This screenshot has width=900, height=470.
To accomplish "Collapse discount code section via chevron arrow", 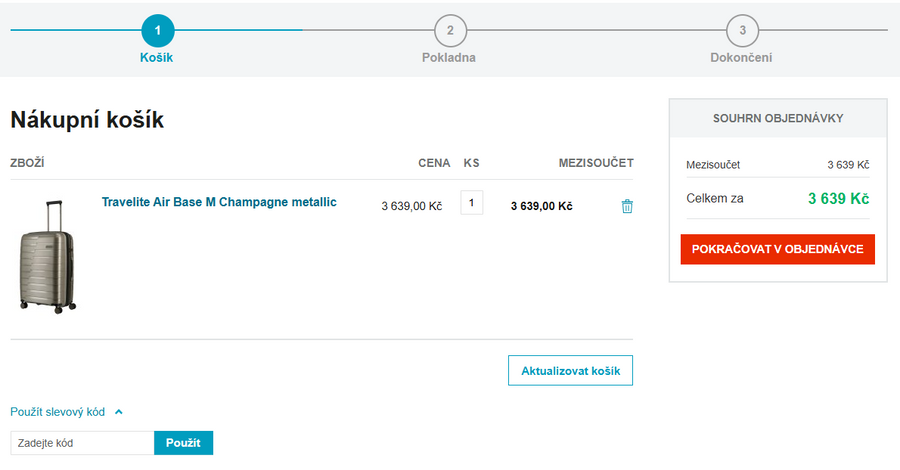I will tap(118, 411).
